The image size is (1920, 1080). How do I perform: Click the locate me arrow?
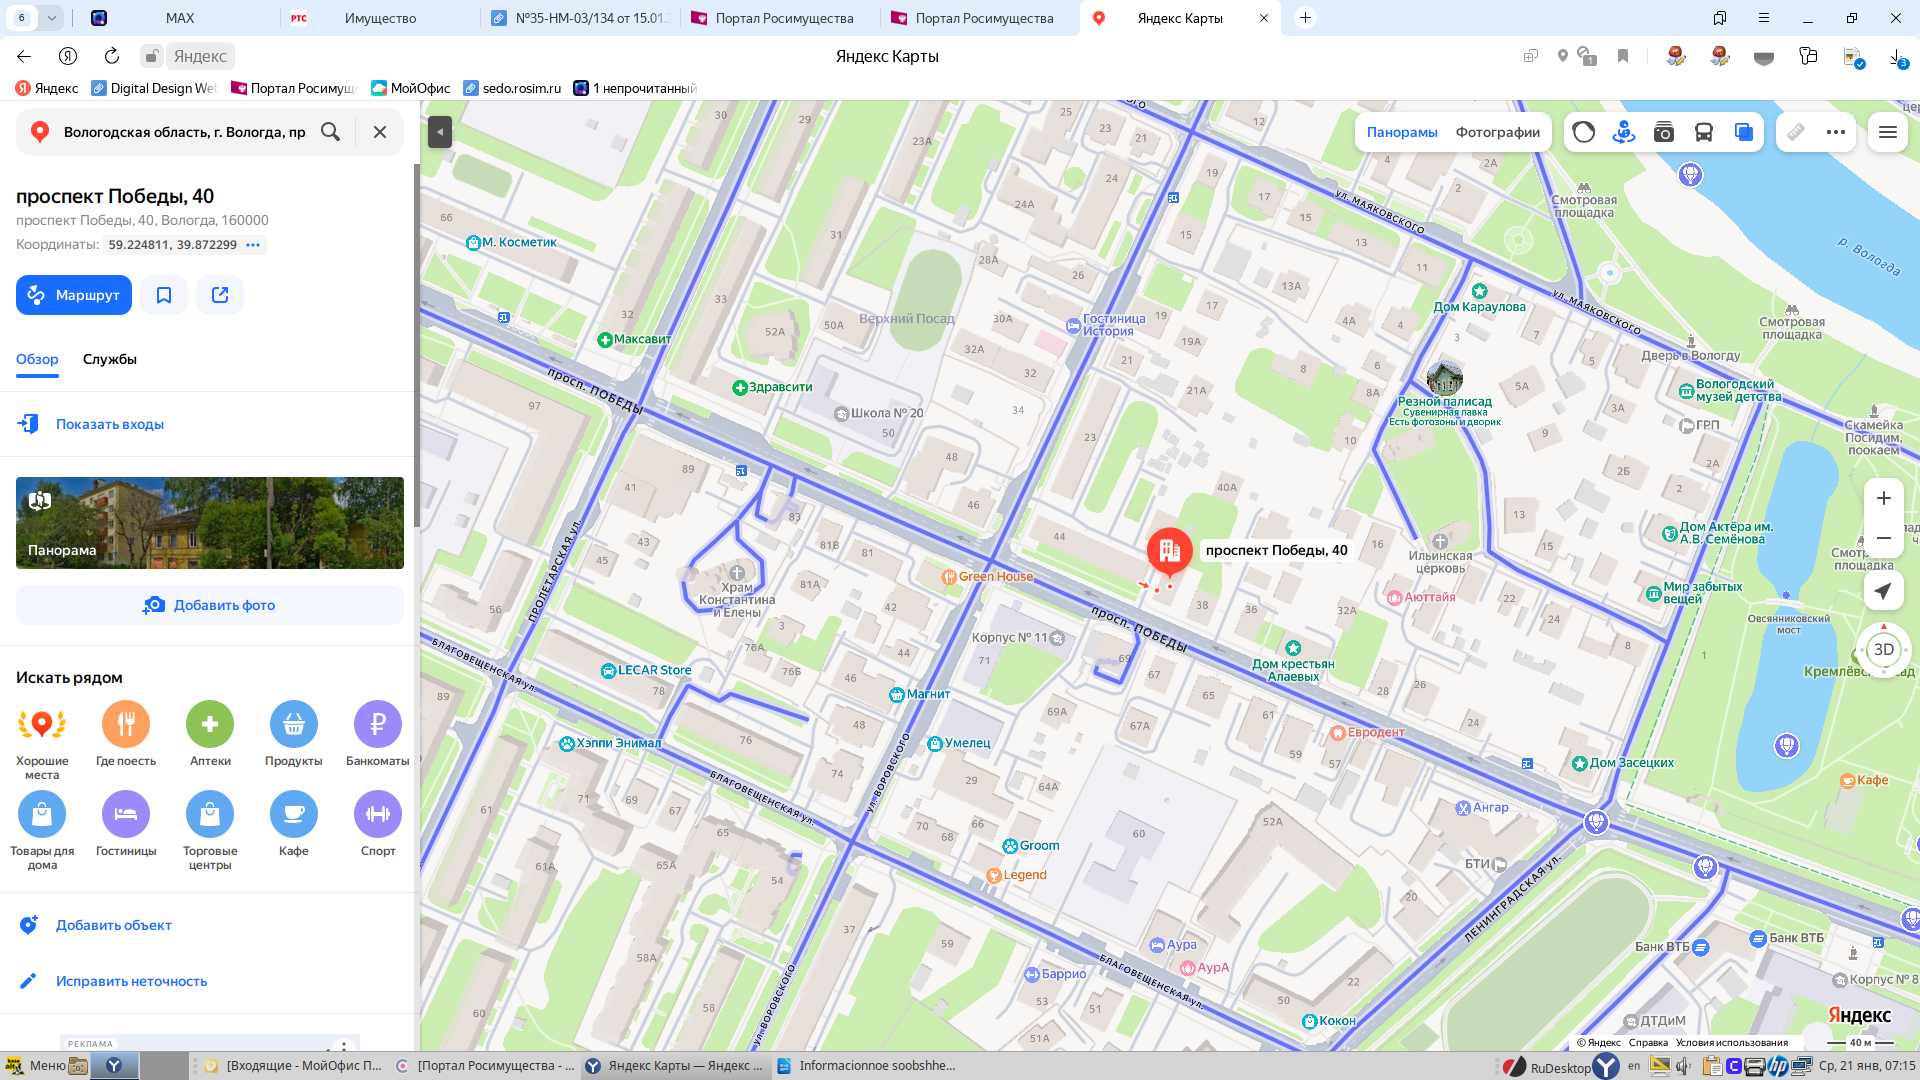point(1883,591)
